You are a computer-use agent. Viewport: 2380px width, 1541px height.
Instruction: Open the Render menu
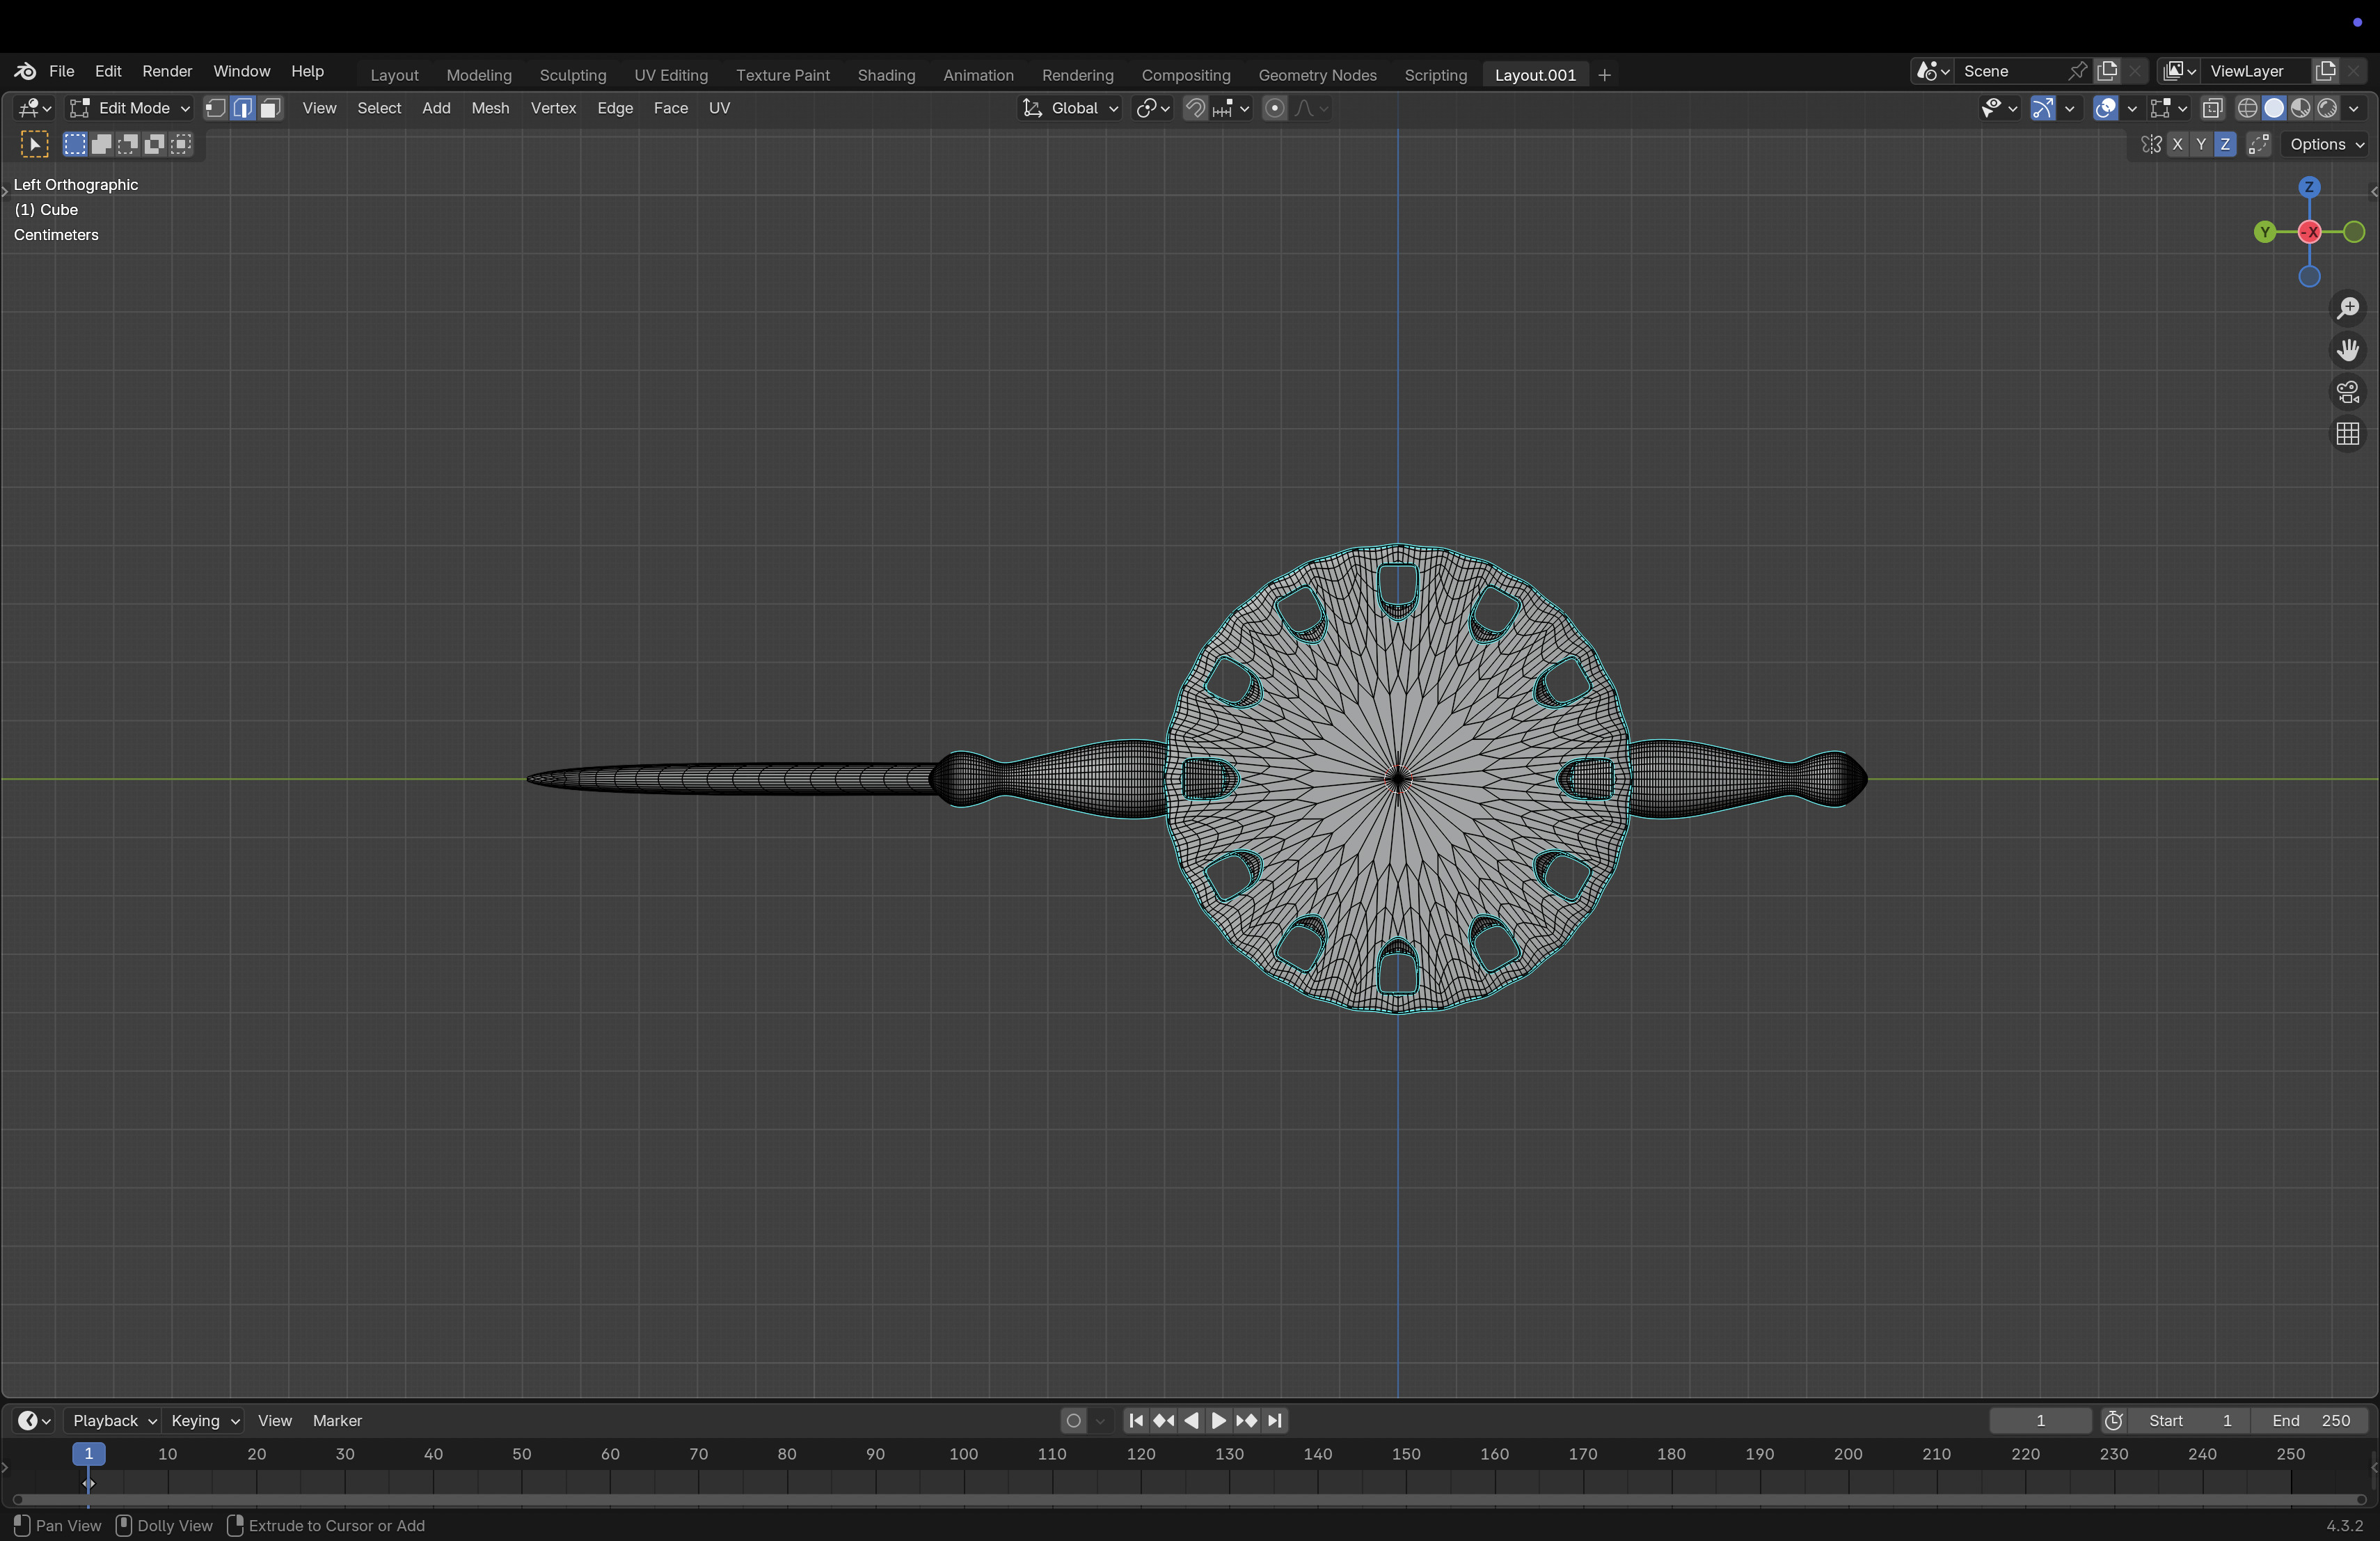pyautogui.click(x=167, y=71)
